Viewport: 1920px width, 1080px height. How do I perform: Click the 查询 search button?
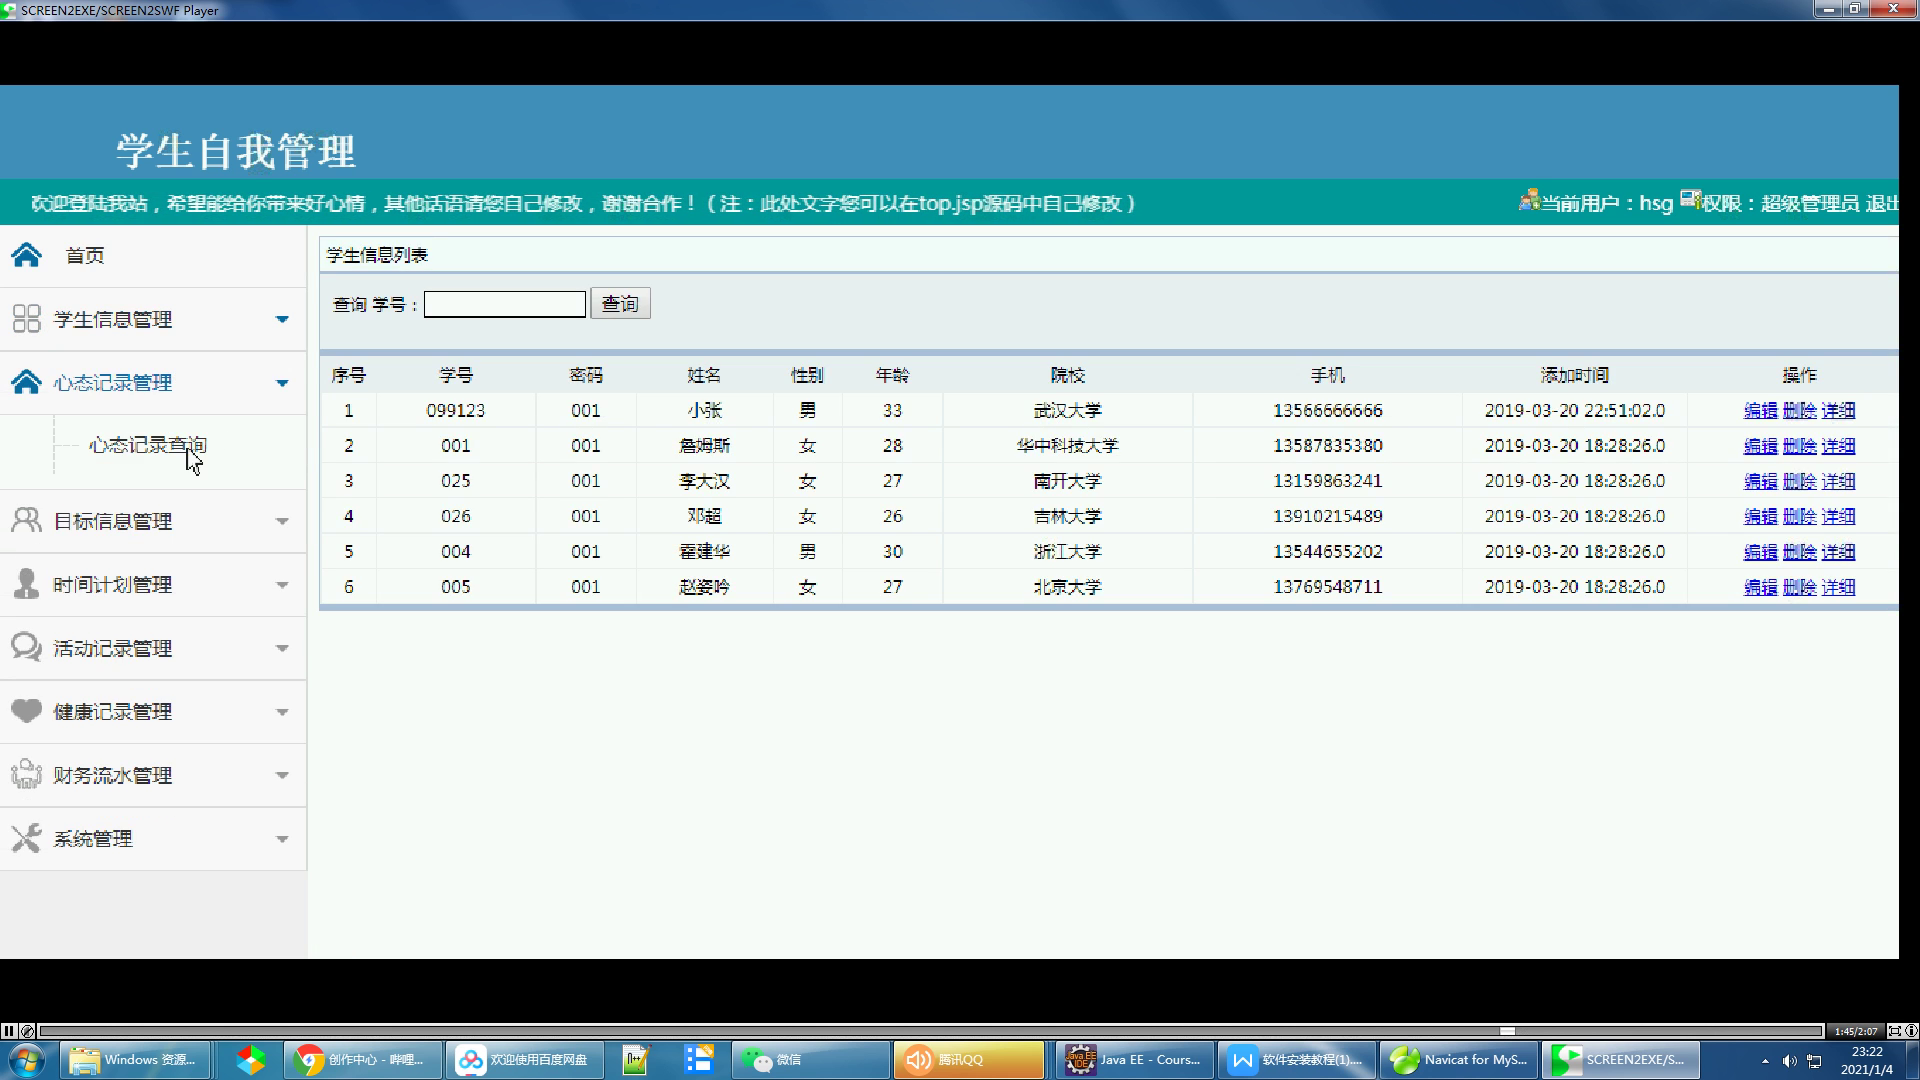point(620,303)
